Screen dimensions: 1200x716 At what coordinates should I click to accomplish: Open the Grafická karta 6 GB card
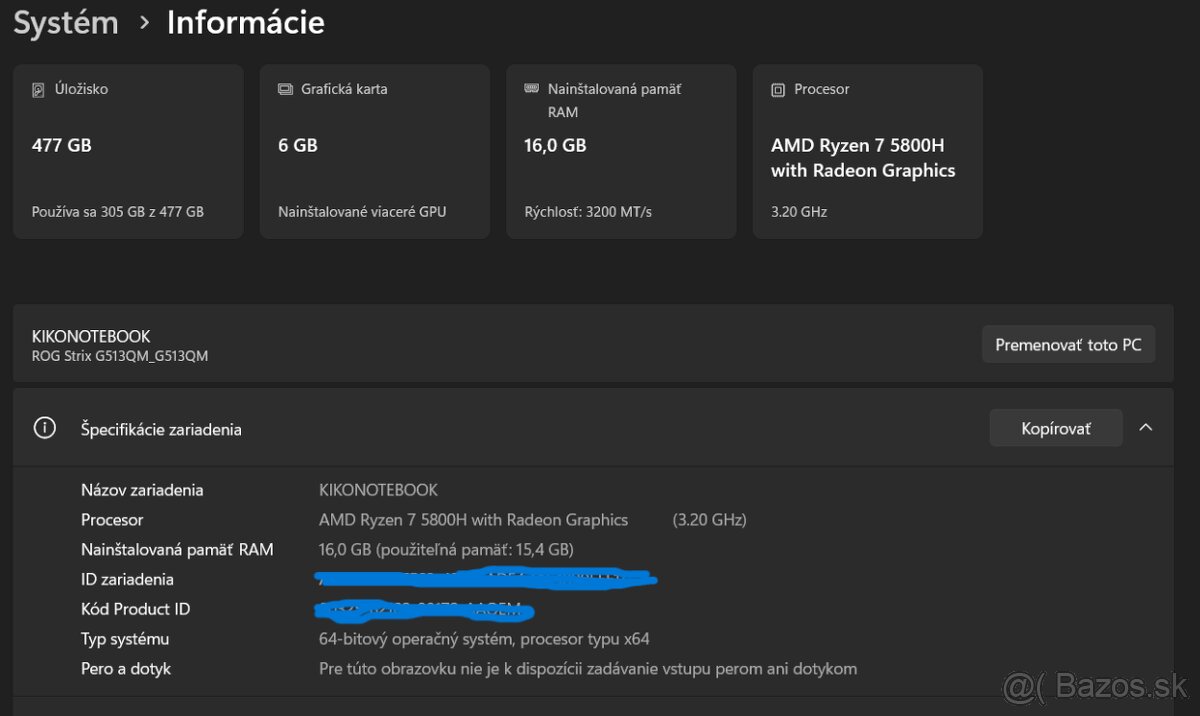click(x=374, y=152)
